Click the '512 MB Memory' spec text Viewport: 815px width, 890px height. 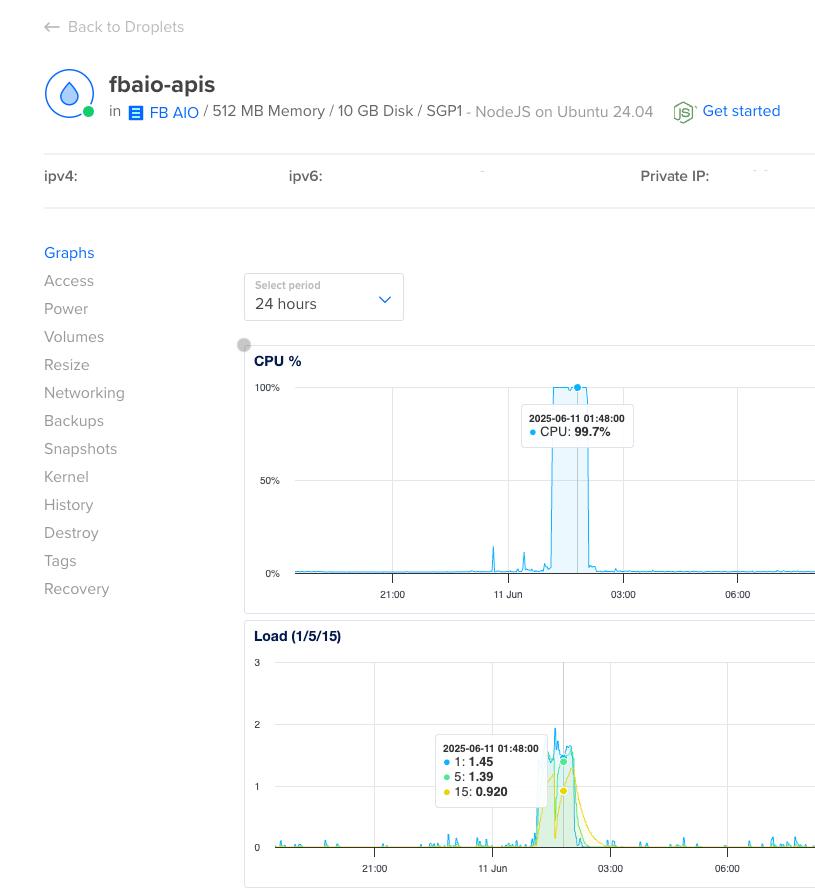coord(268,111)
